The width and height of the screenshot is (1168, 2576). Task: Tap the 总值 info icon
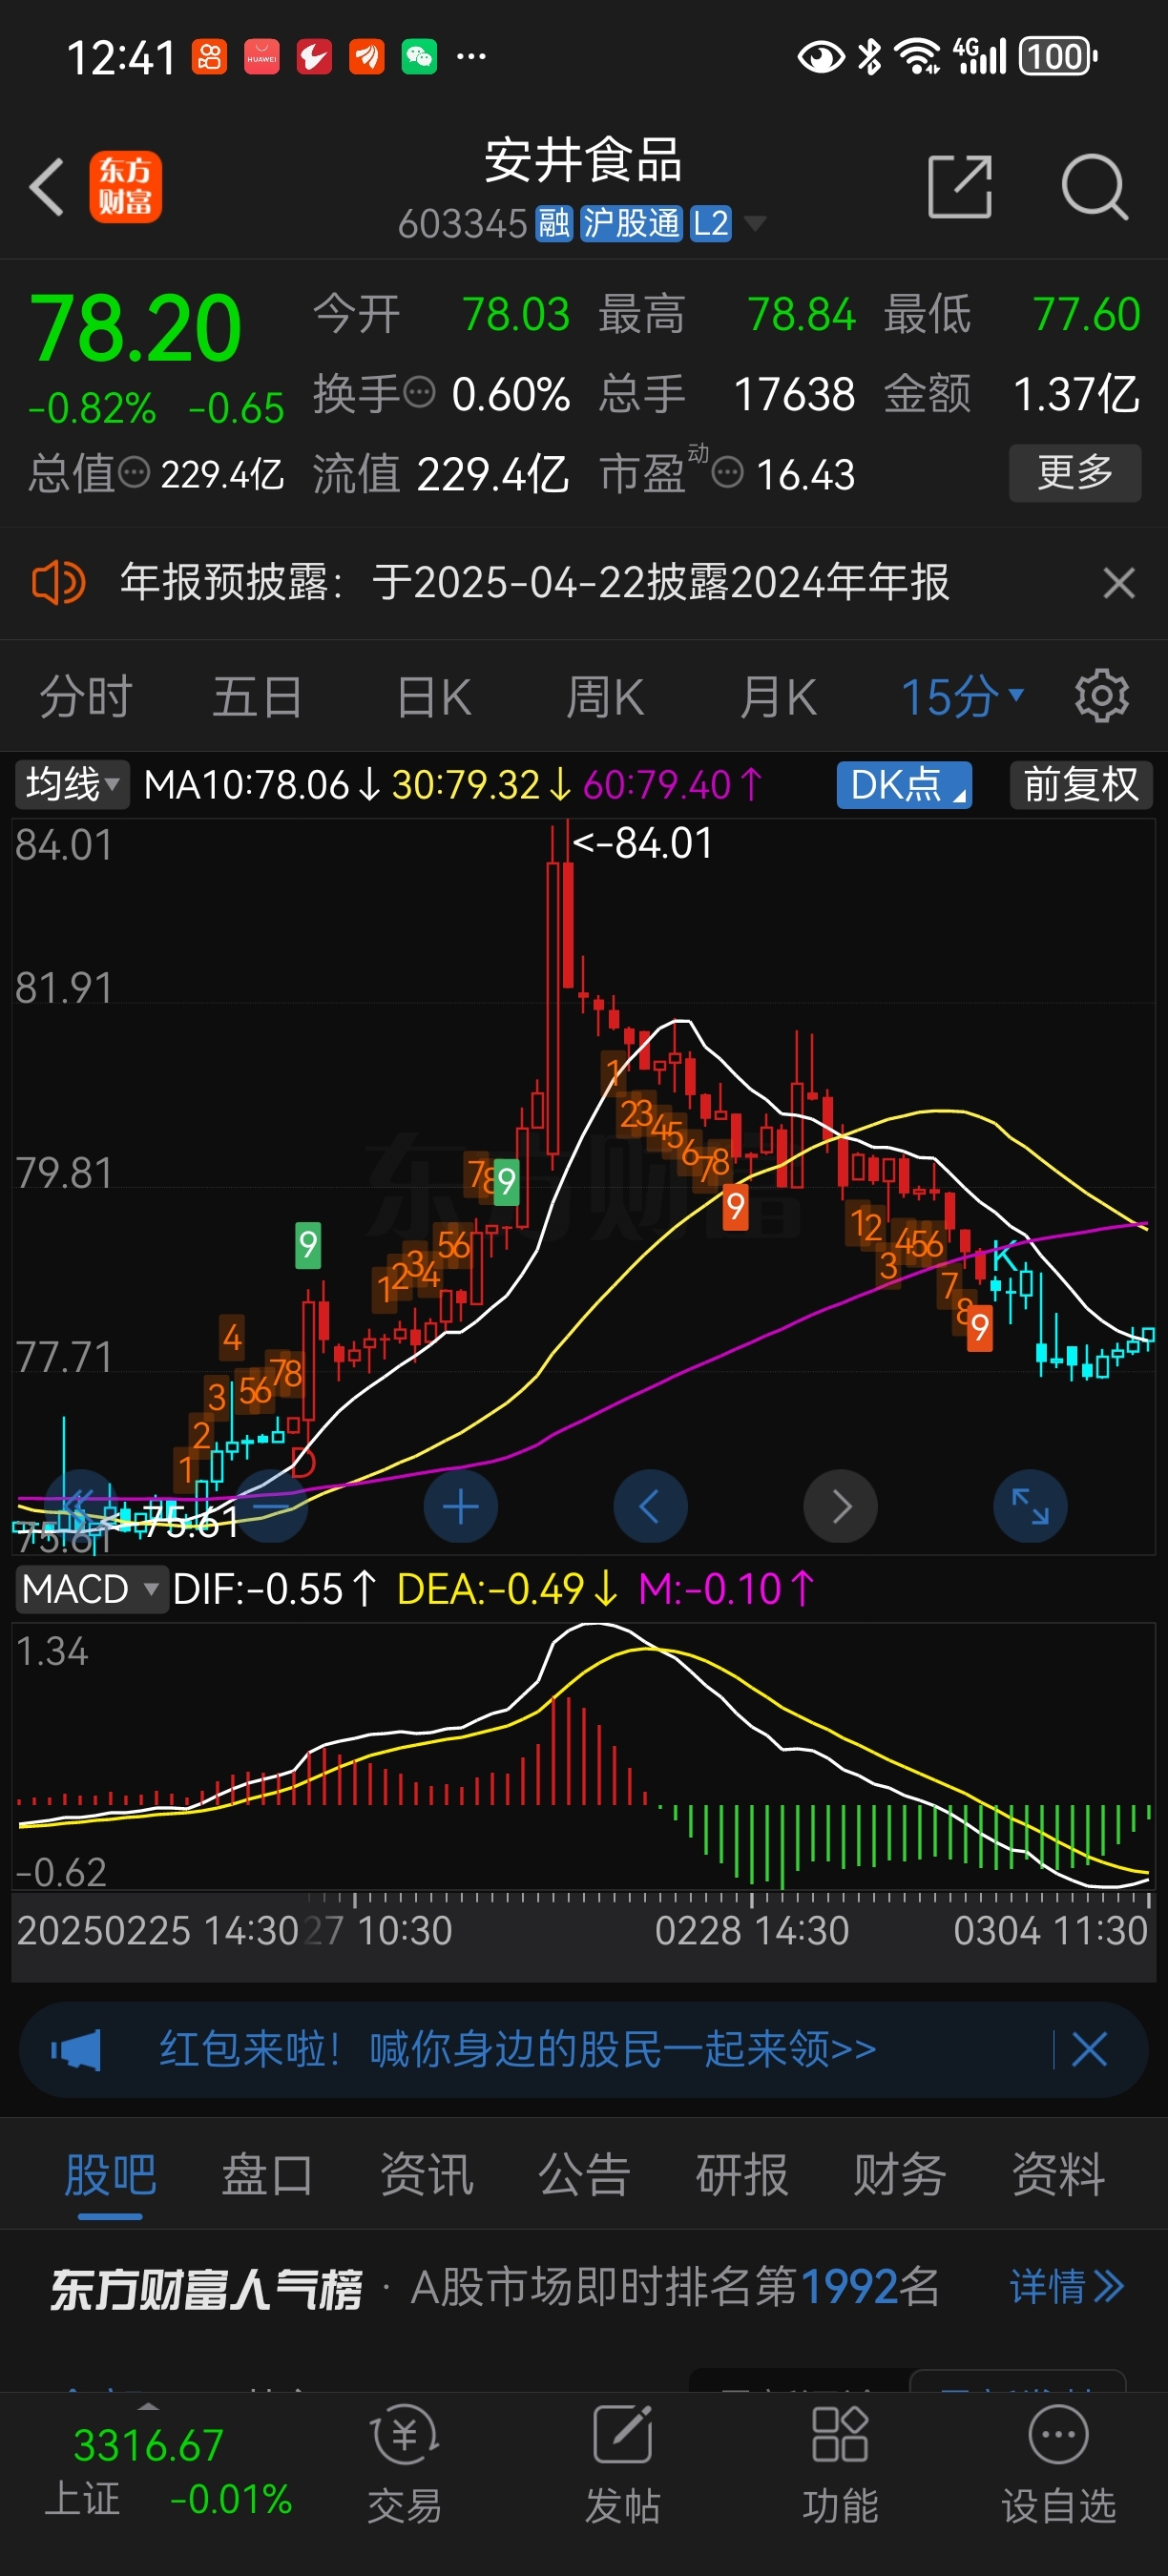(x=134, y=472)
